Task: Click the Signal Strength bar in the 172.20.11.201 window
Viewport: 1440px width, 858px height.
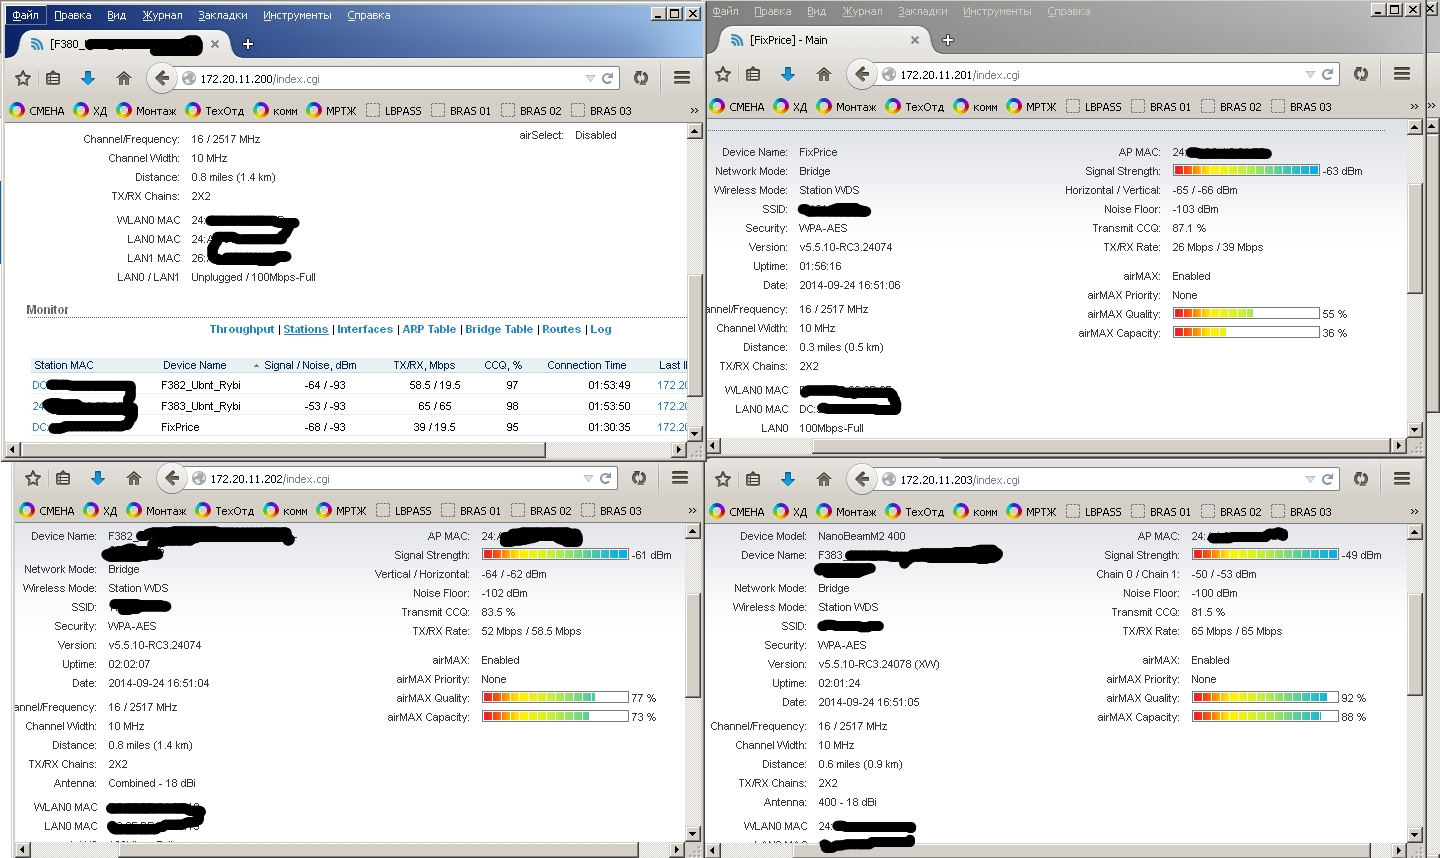Action: (x=1246, y=171)
